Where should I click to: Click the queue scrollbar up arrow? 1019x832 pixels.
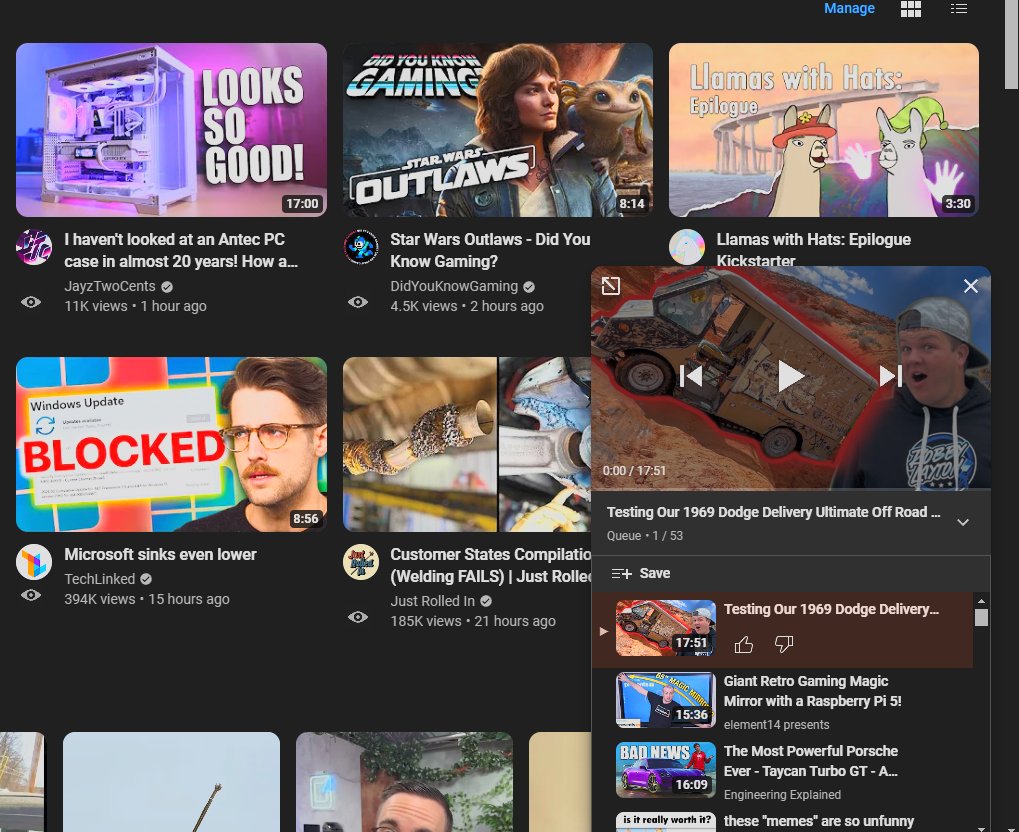click(x=981, y=601)
